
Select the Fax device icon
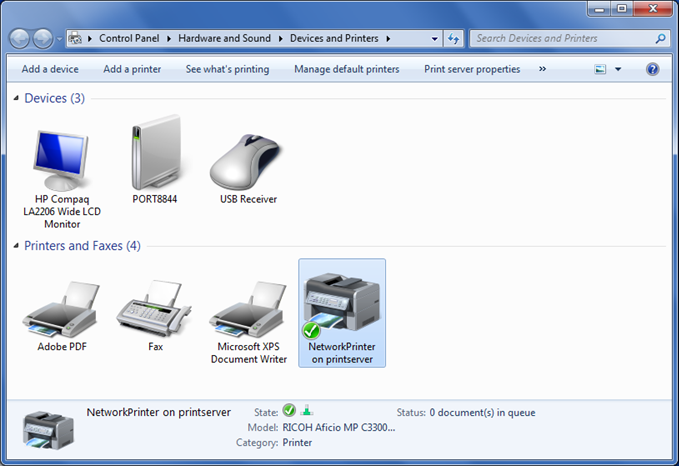pyautogui.click(x=153, y=310)
